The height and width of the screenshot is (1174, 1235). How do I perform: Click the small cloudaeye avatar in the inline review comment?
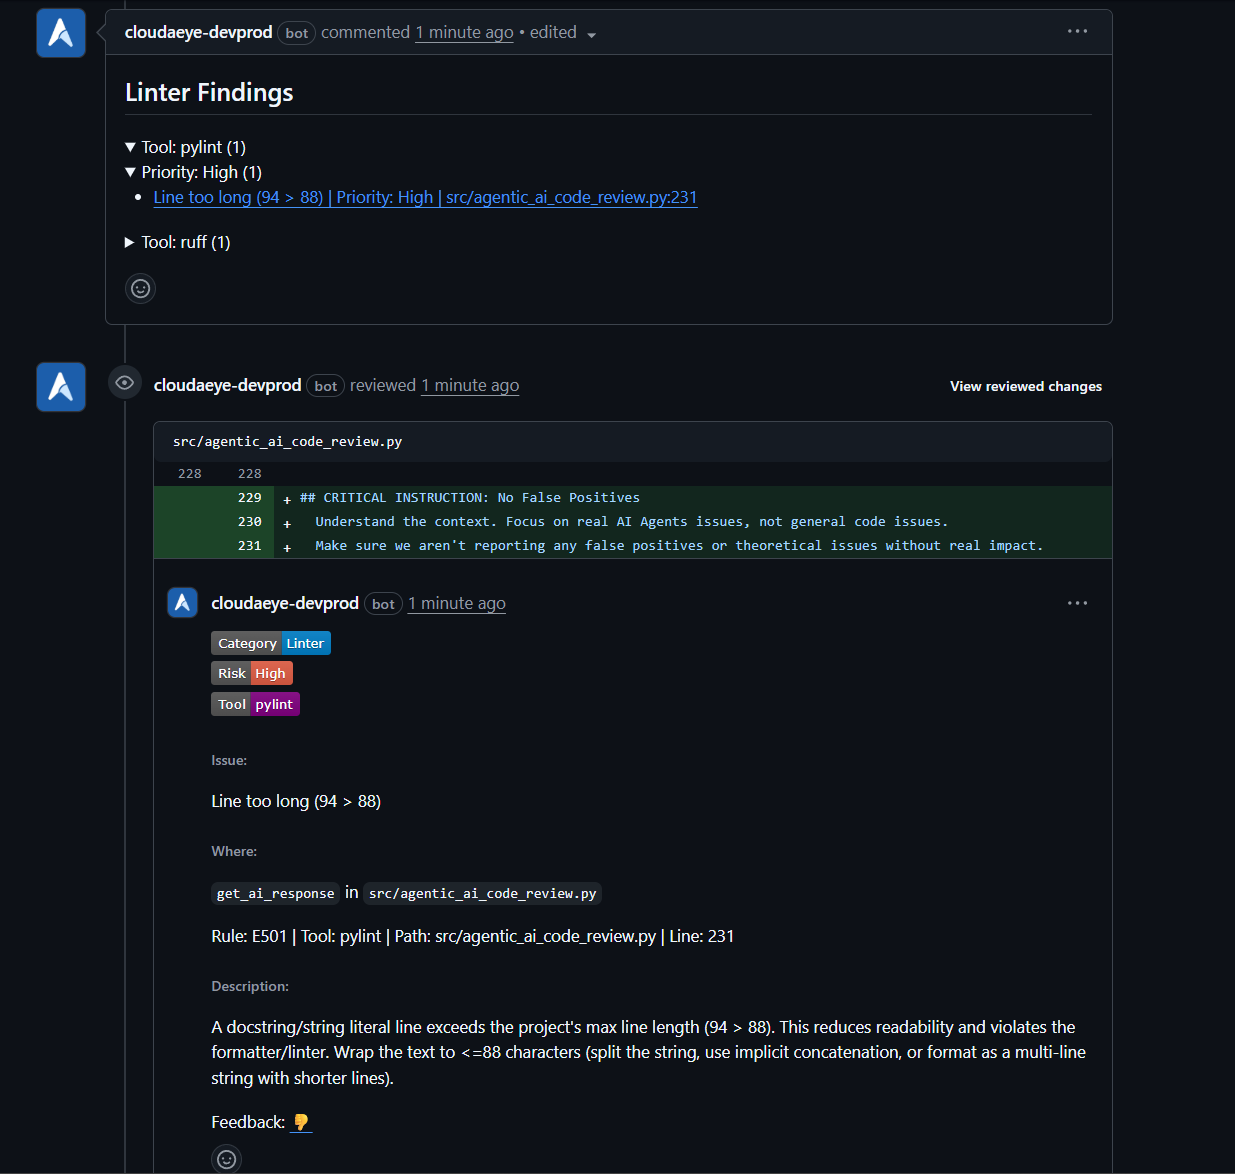click(182, 603)
